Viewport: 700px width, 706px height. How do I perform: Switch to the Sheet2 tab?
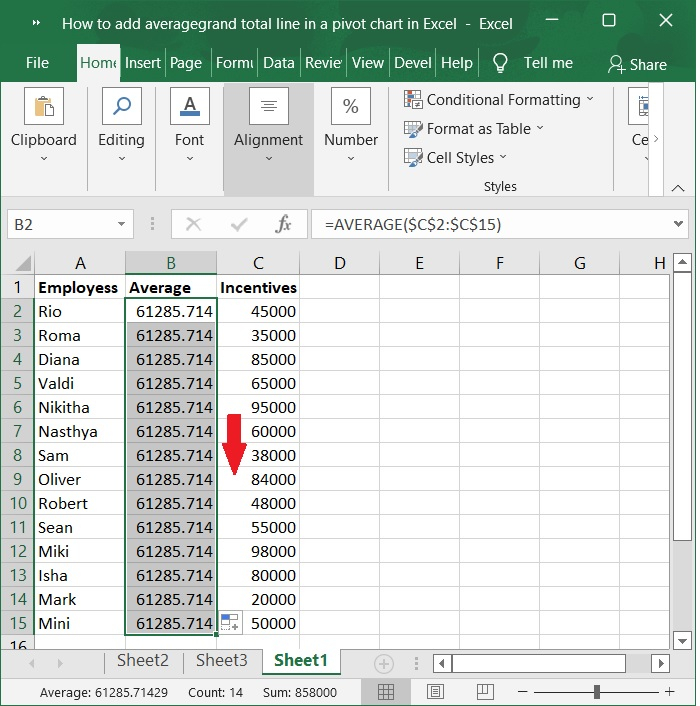(142, 661)
